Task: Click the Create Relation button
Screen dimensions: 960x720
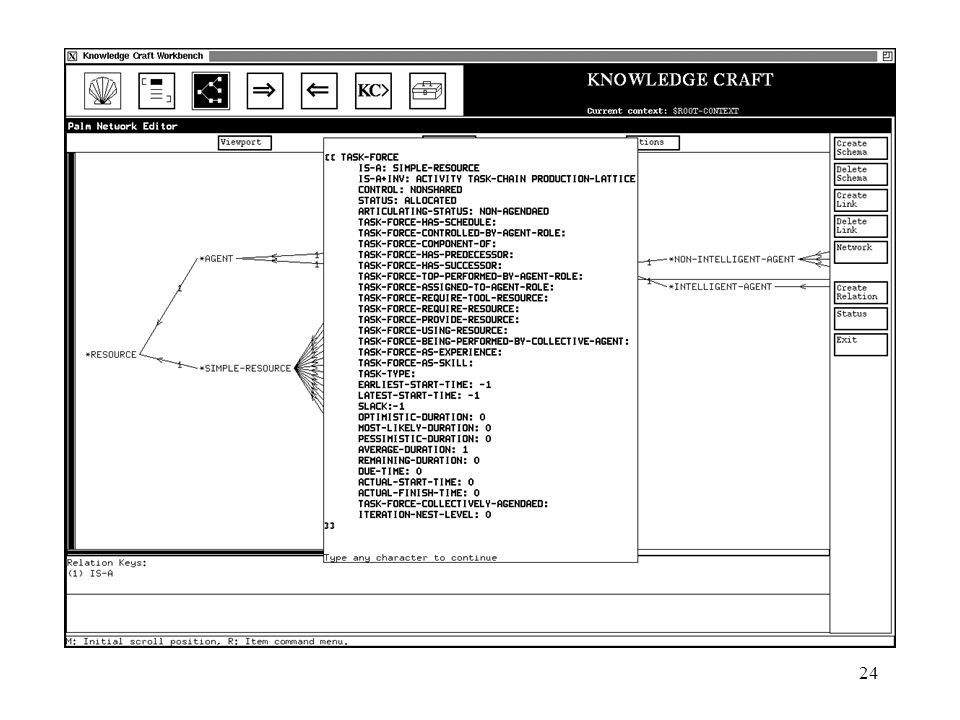Action: 860,292
